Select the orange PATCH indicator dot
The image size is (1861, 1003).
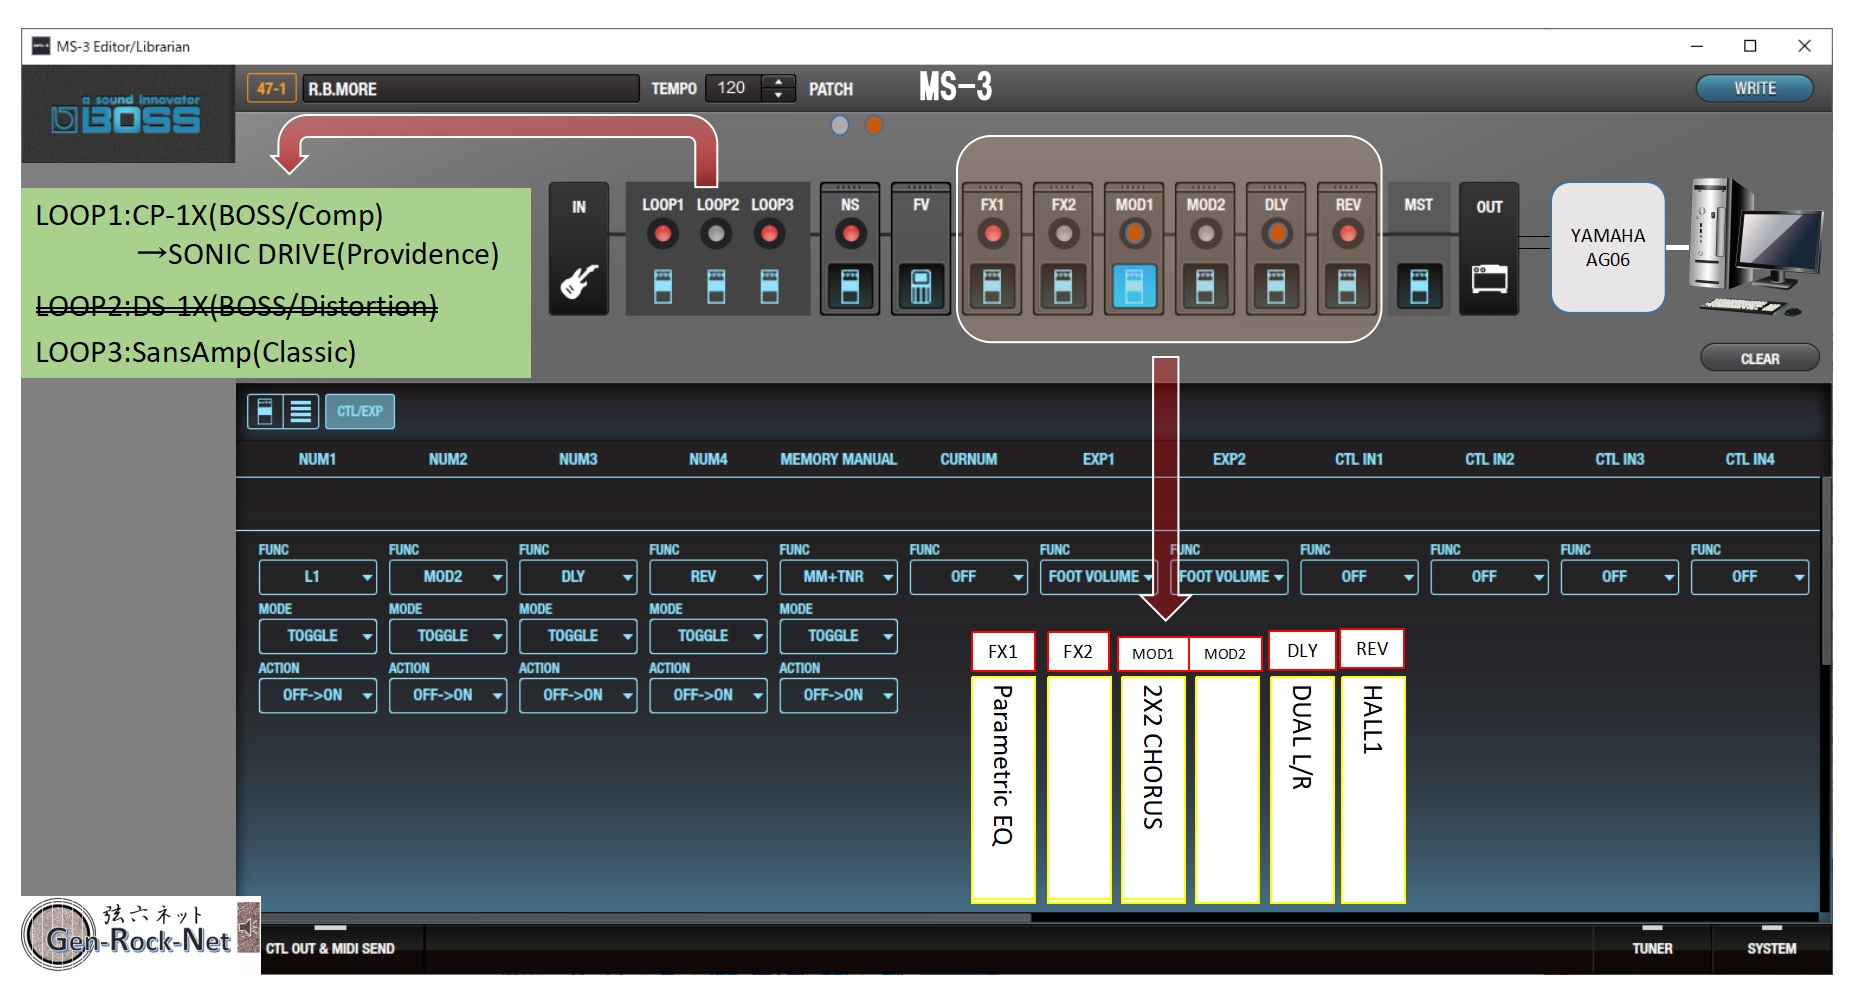(x=874, y=125)
